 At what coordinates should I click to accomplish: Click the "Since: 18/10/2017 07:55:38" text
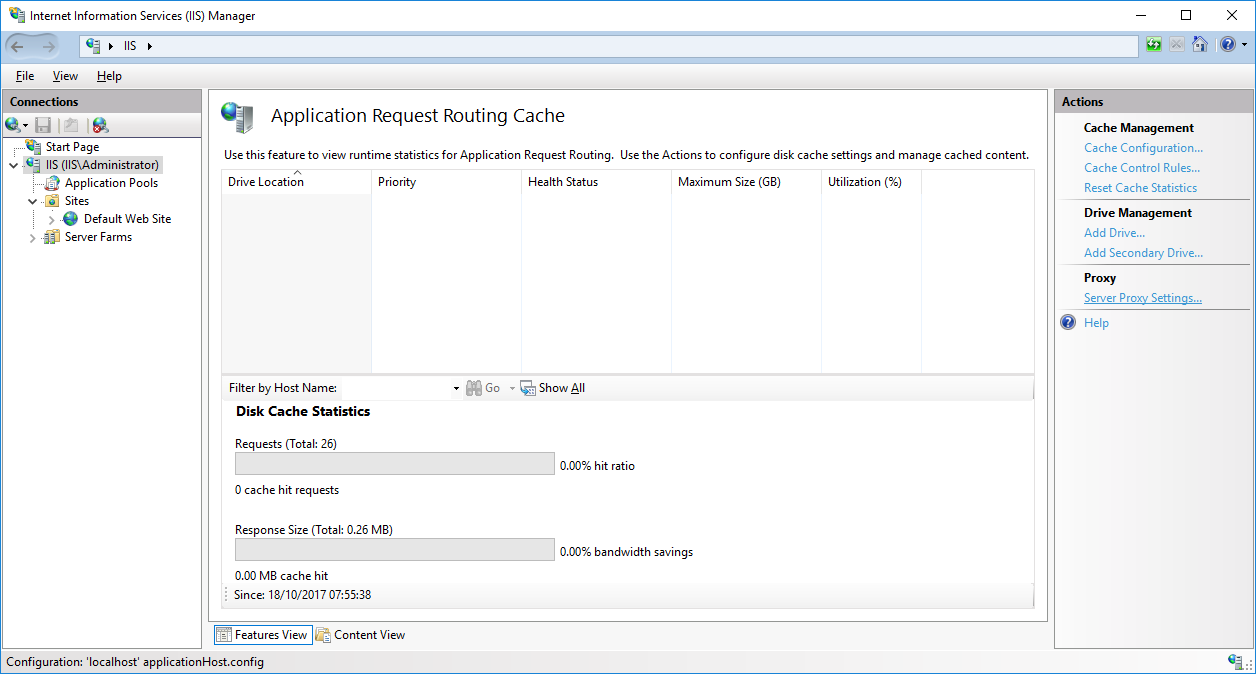(302, 595)
